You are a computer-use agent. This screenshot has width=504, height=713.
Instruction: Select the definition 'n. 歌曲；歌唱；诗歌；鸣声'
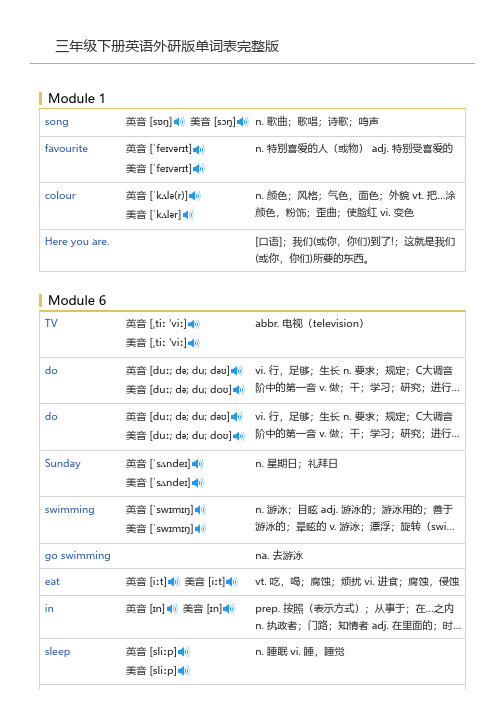point(317,121)
